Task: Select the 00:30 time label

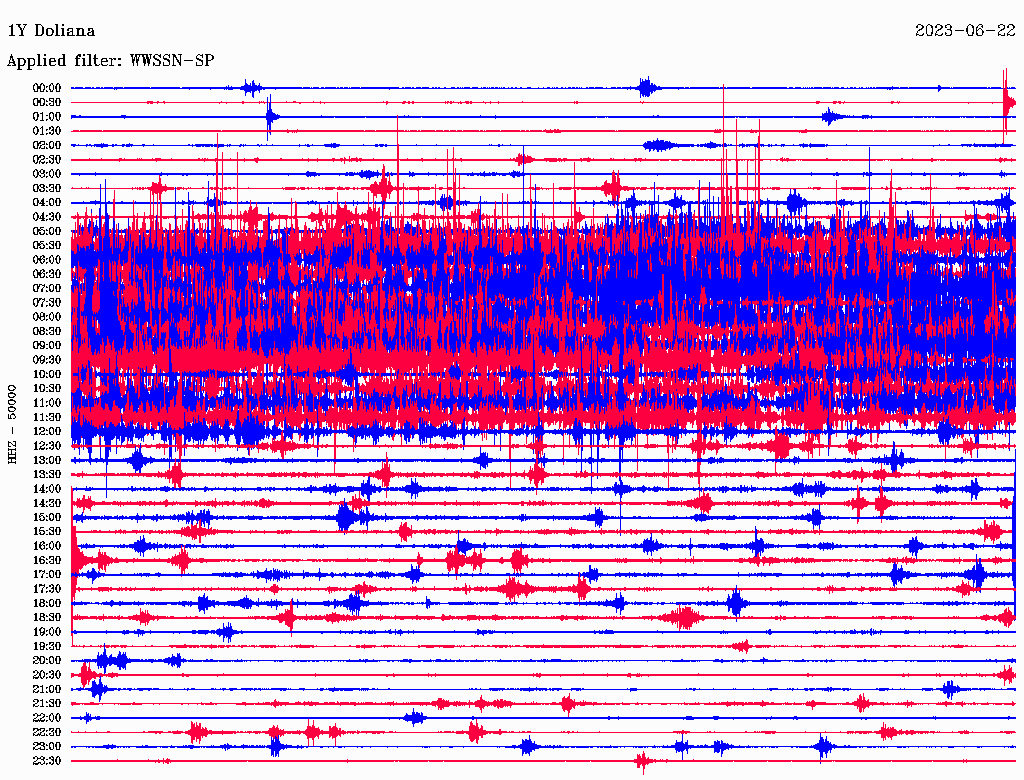Action: (47, 103)
